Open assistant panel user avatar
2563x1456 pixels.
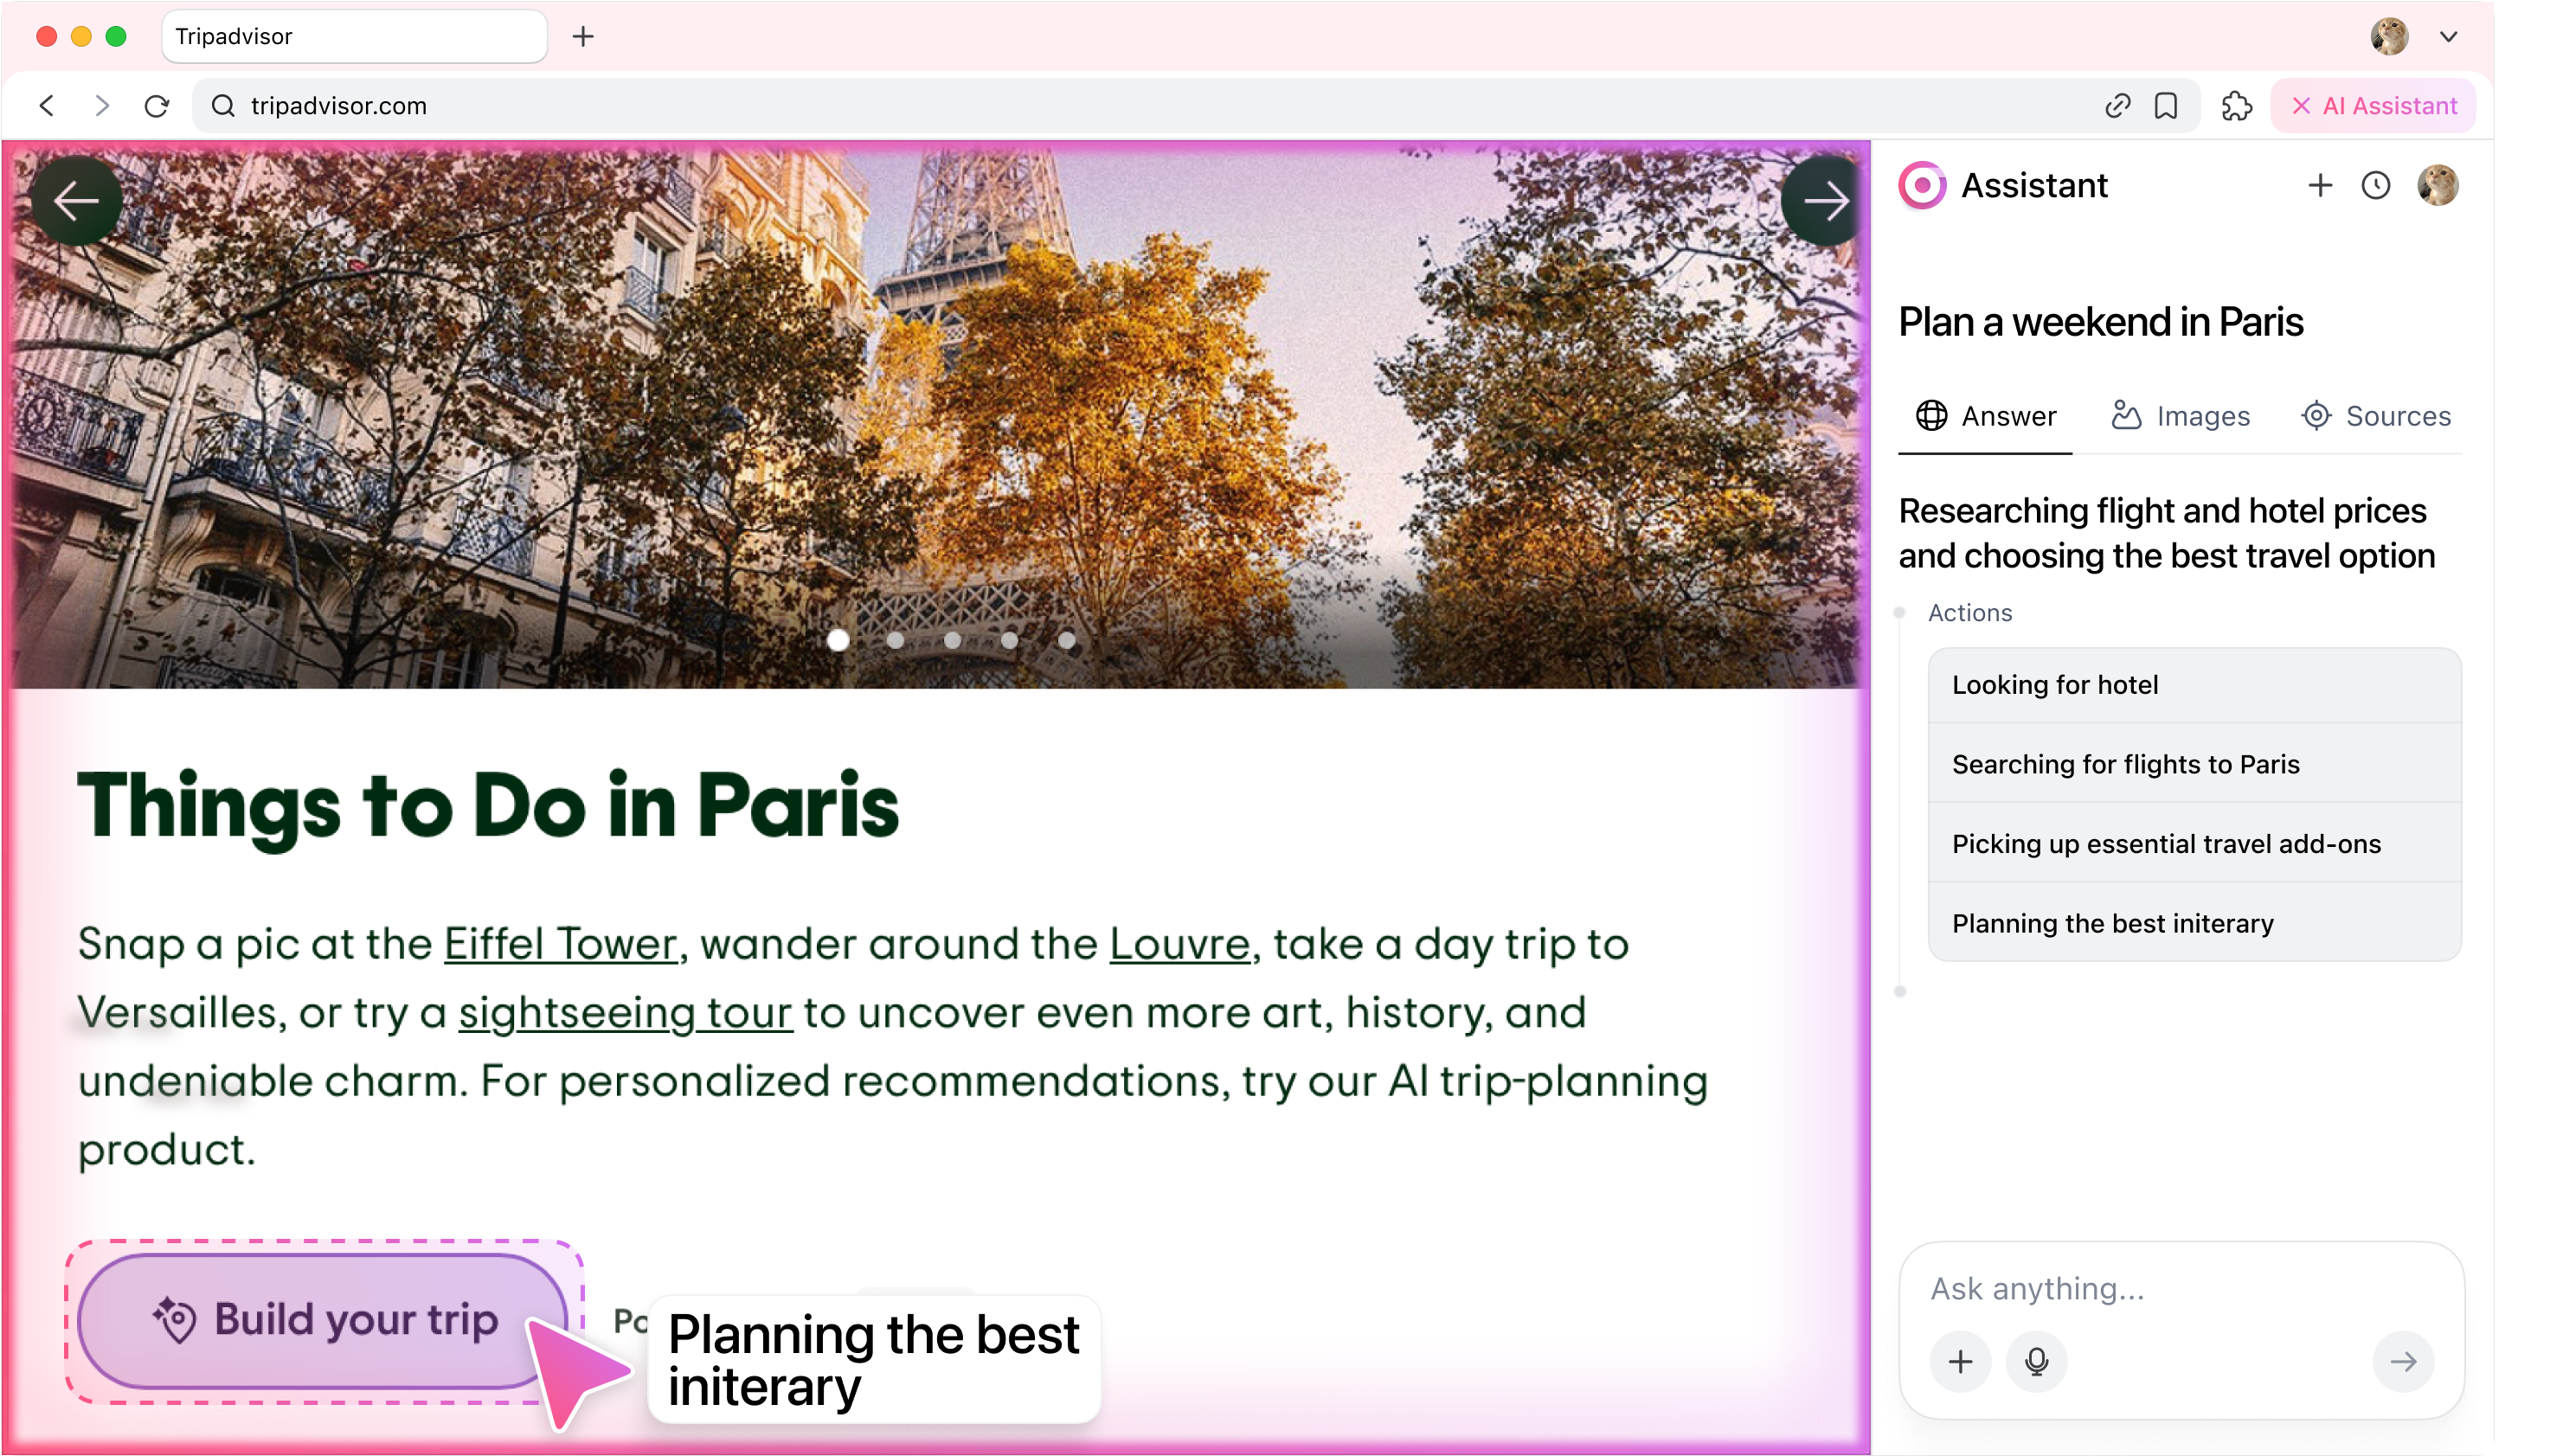click(x=2438, y=185)
